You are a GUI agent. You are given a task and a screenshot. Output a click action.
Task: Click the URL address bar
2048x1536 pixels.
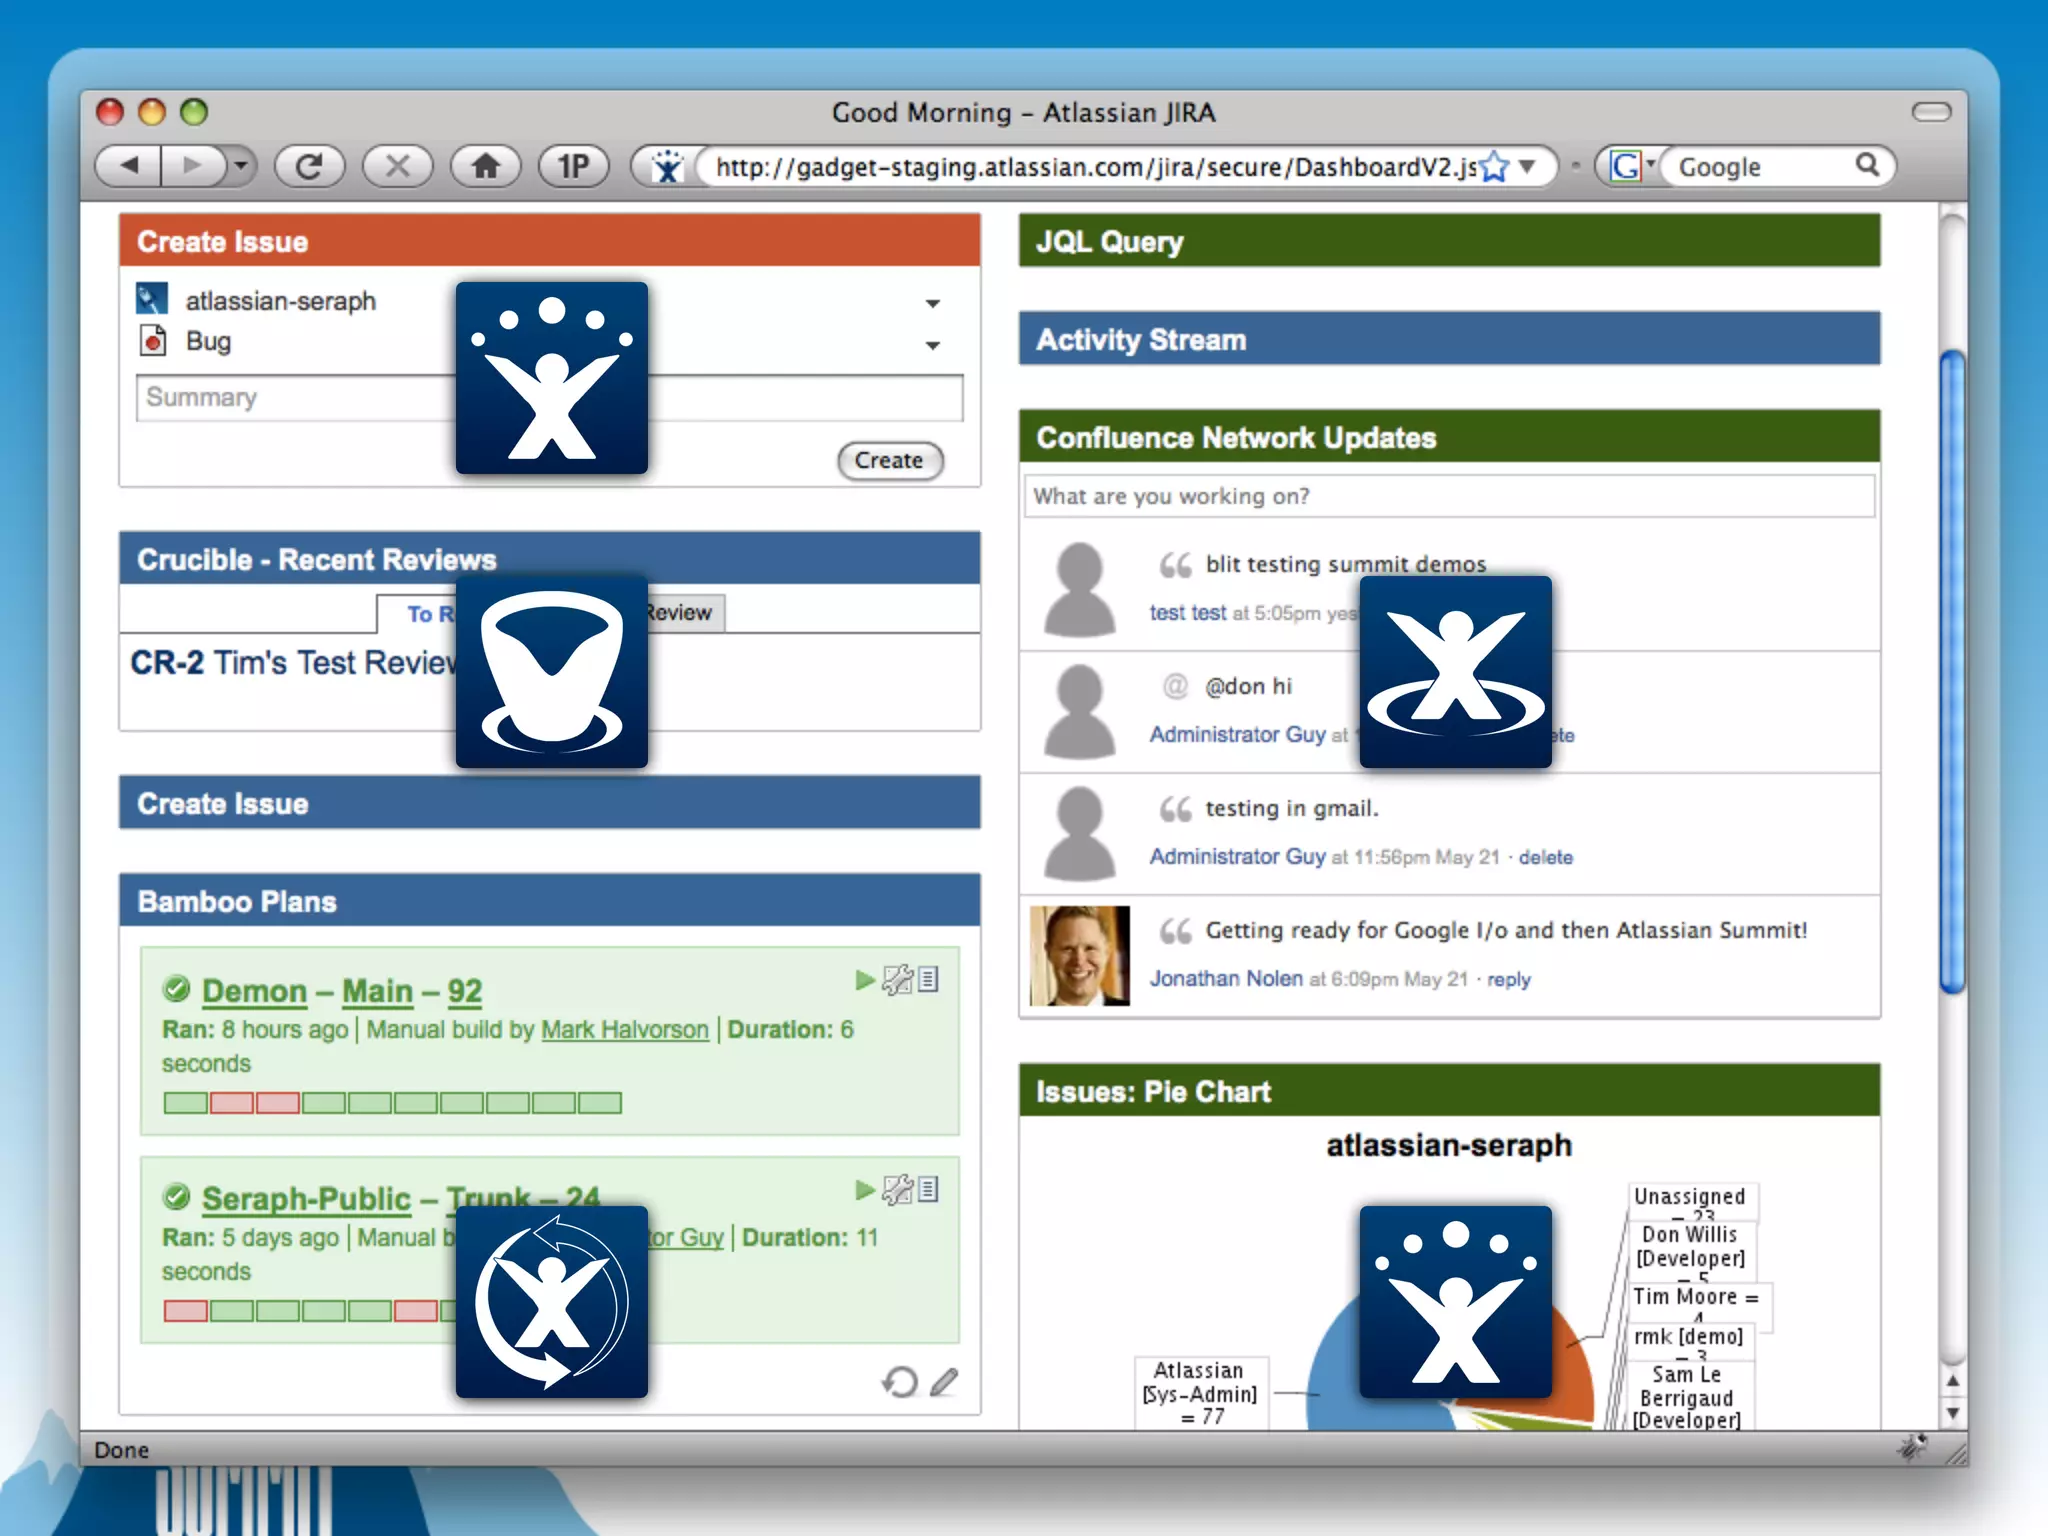pos(1095,167)
